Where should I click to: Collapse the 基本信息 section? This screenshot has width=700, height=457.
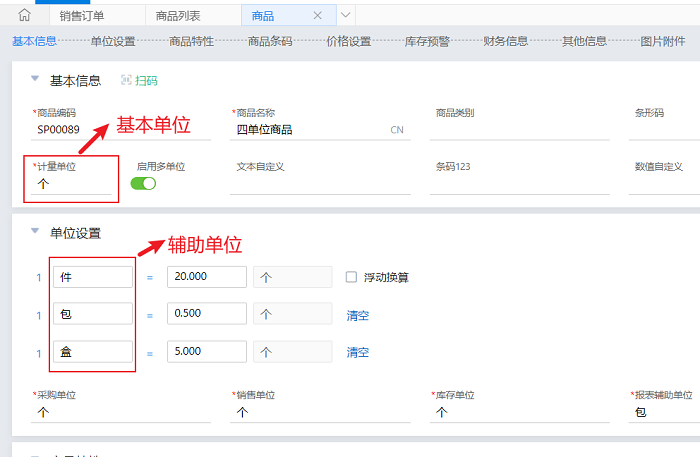[35, 79]
